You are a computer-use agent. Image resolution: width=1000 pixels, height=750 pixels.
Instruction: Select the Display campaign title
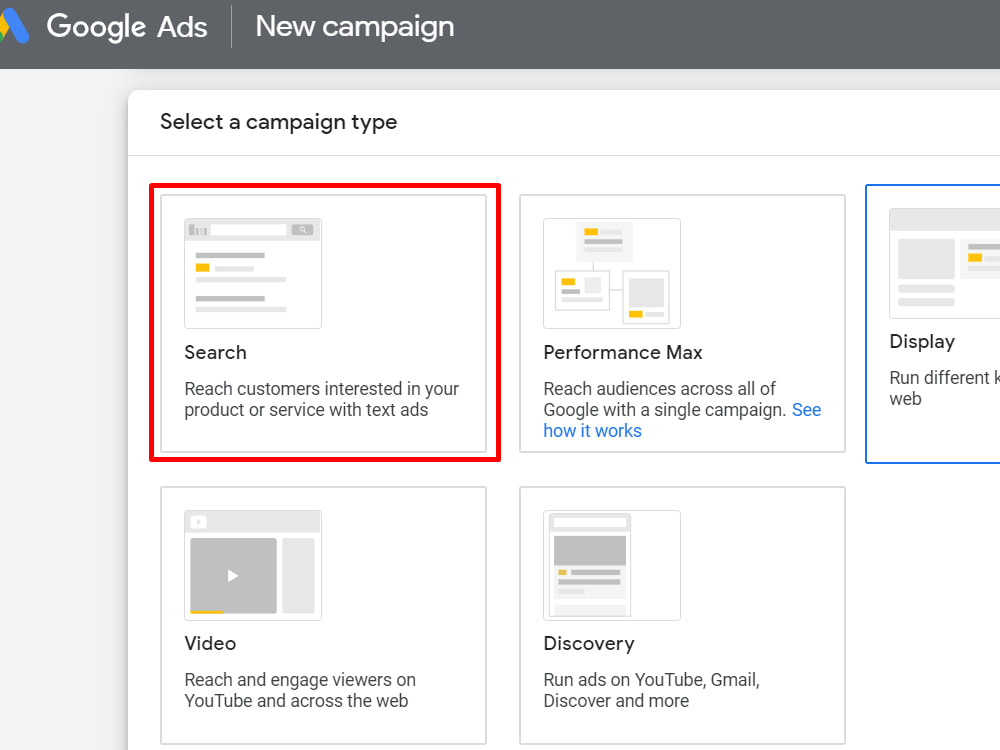(x=922, y=342)
